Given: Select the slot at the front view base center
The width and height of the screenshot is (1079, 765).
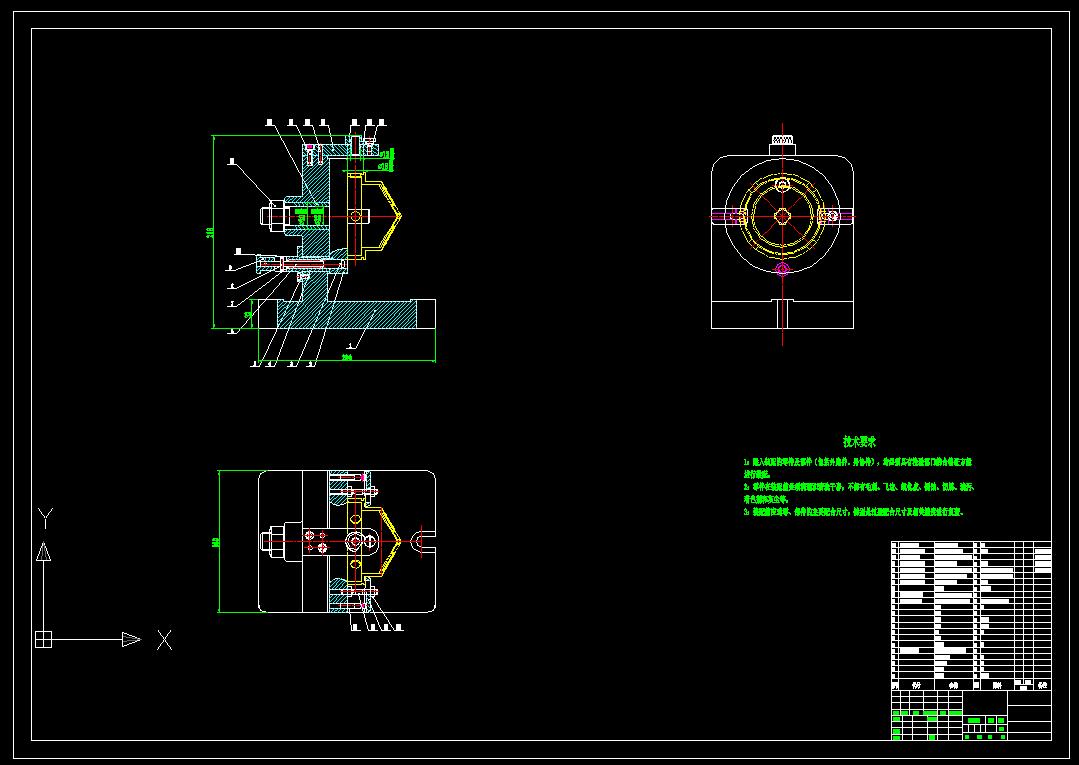Looking at the screenshot, I should 782,314.
